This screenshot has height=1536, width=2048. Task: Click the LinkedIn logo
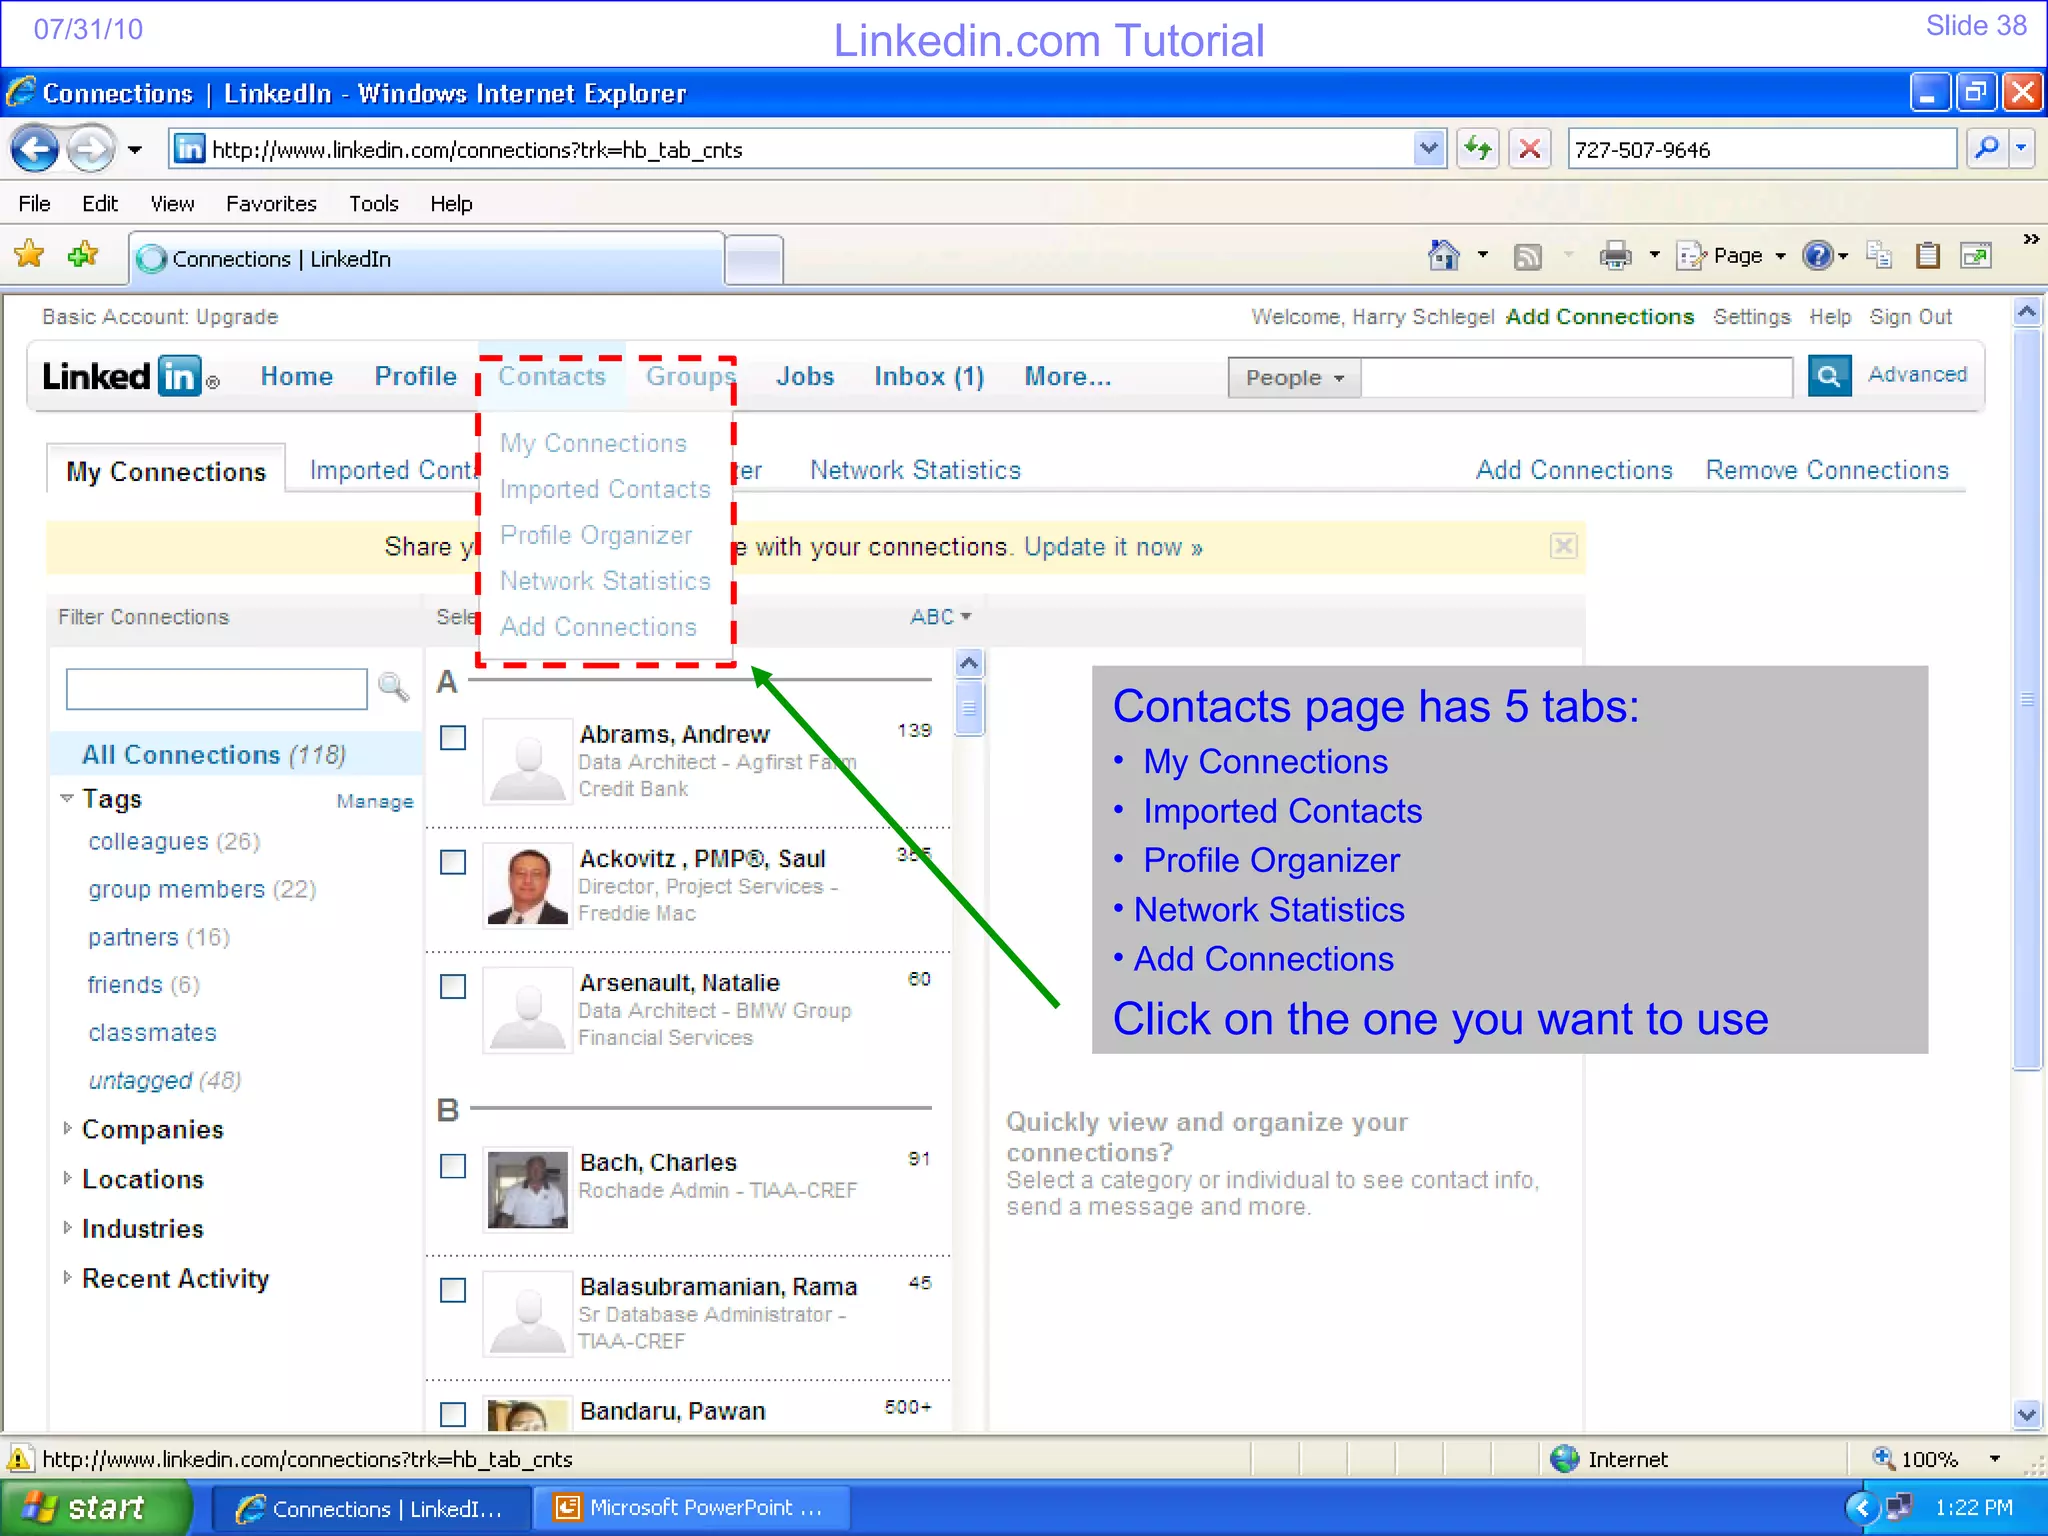(x=130, y=376)
